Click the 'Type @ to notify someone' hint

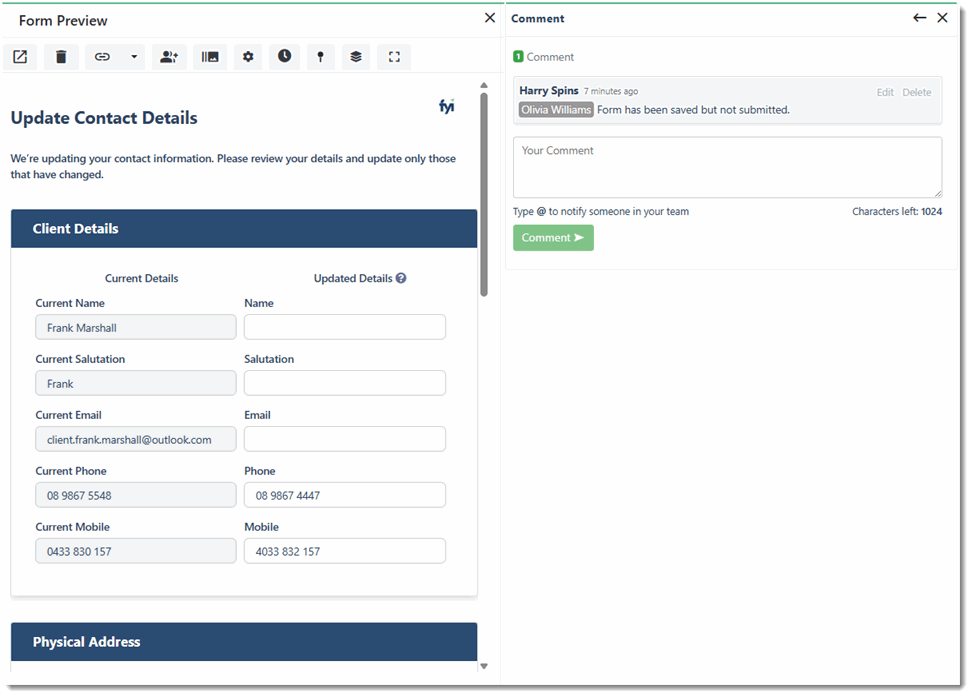[601, 211]
